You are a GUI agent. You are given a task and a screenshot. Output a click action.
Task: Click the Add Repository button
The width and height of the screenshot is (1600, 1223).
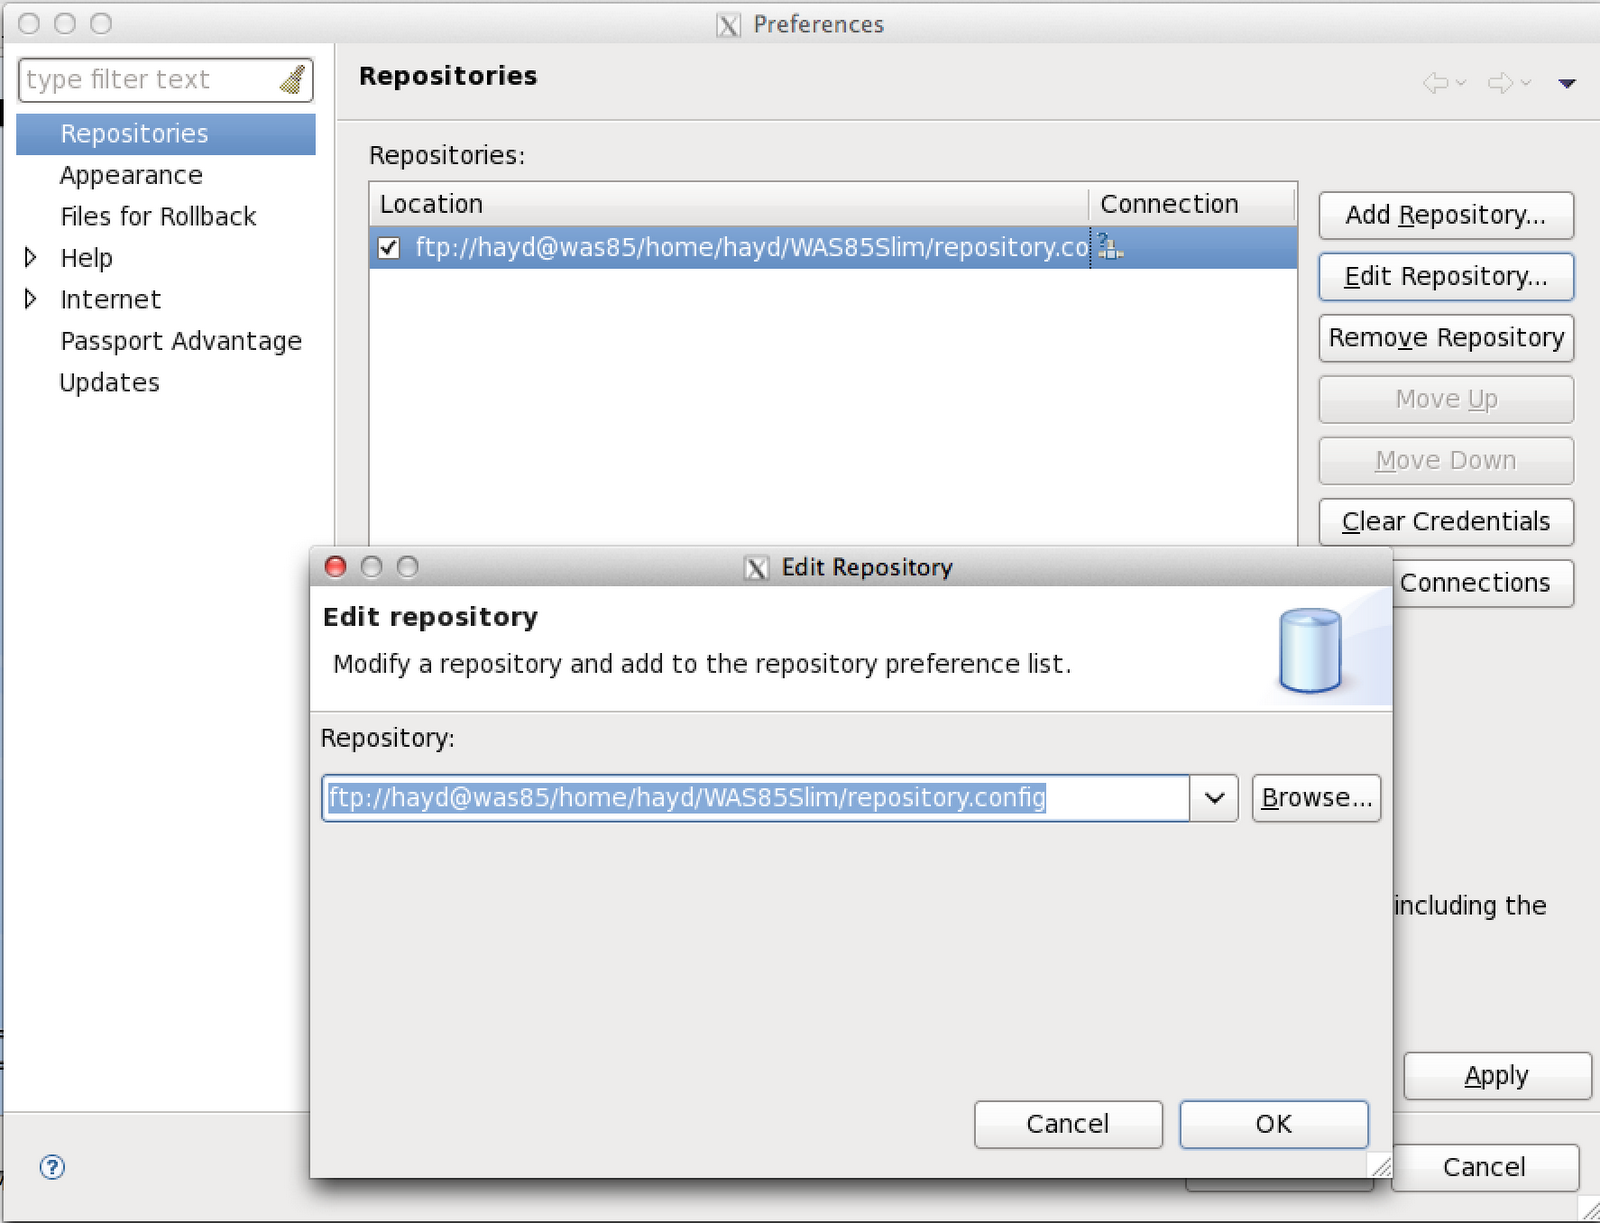[1446, 215]
